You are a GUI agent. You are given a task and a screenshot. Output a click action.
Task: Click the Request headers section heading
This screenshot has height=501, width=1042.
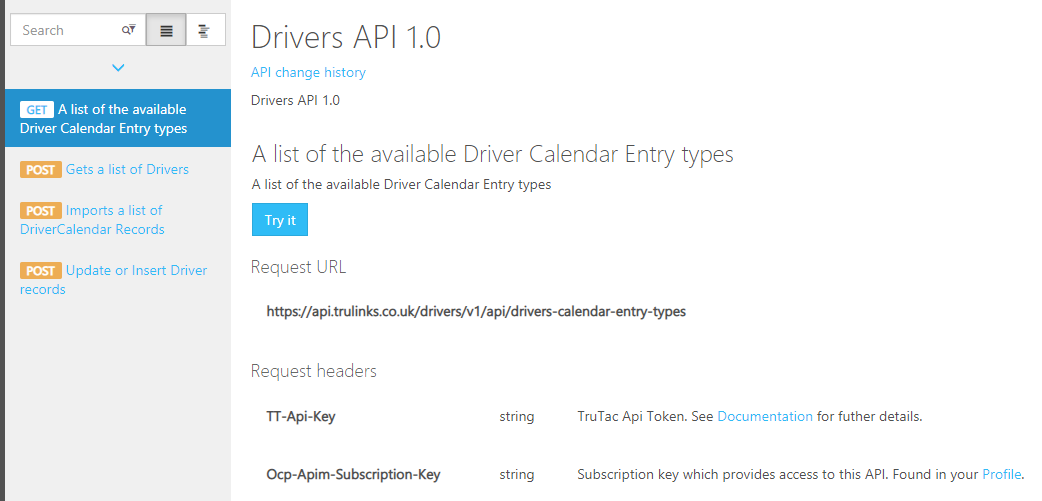pos(314,371)
